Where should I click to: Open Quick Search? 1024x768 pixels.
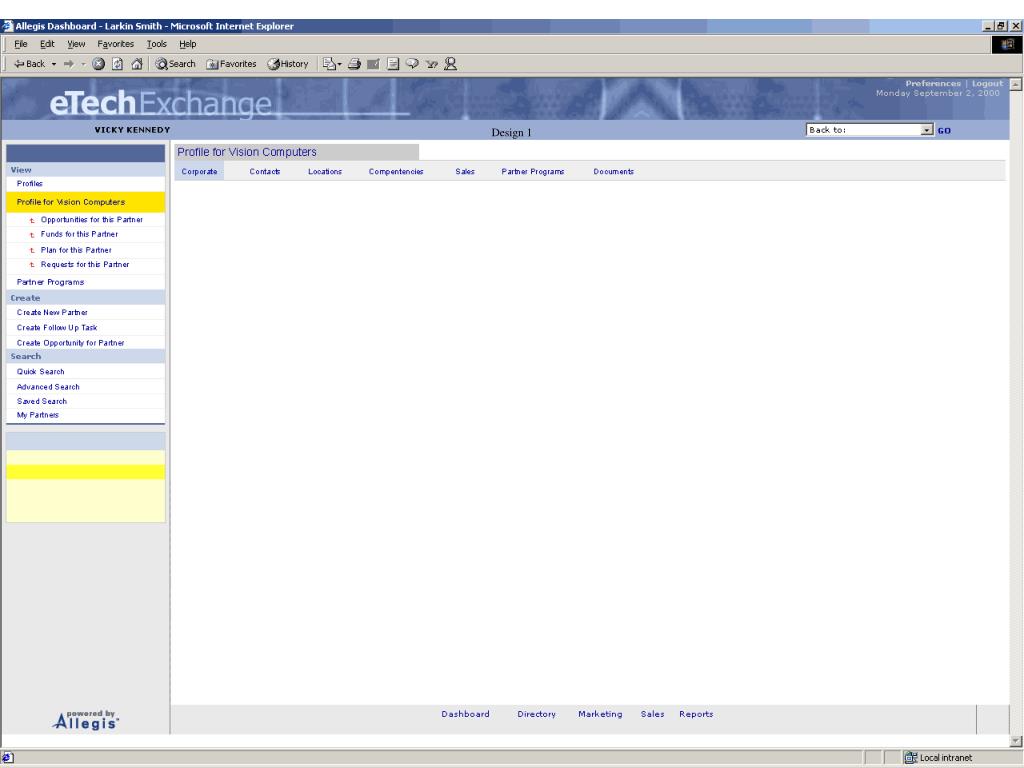(x=40, y=372)
